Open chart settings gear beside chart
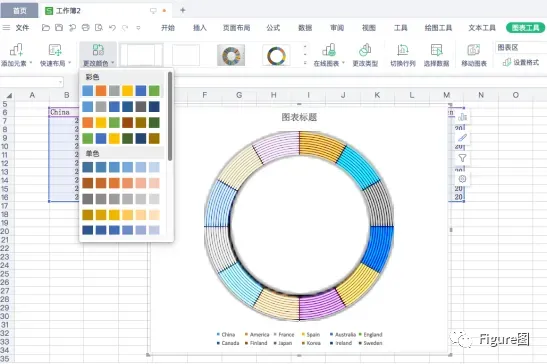This screenshot has width=547, height=364. pos(462,179)
